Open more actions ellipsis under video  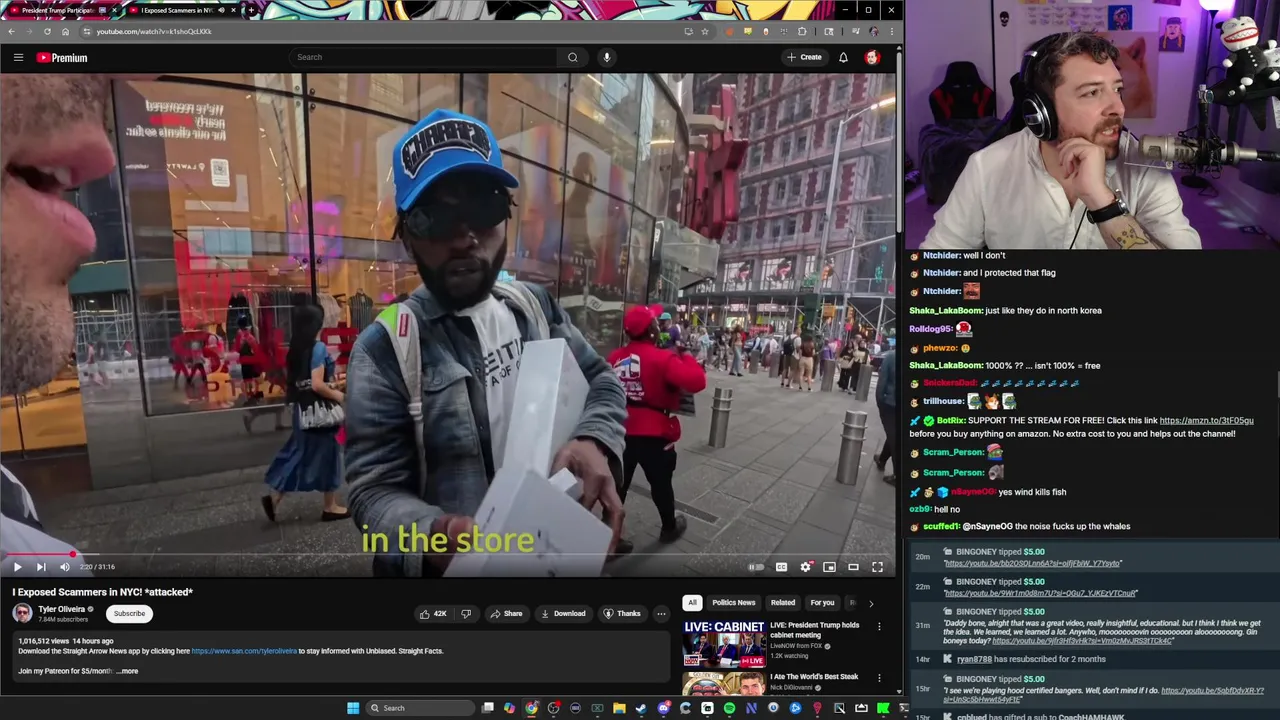pos(661,614)
